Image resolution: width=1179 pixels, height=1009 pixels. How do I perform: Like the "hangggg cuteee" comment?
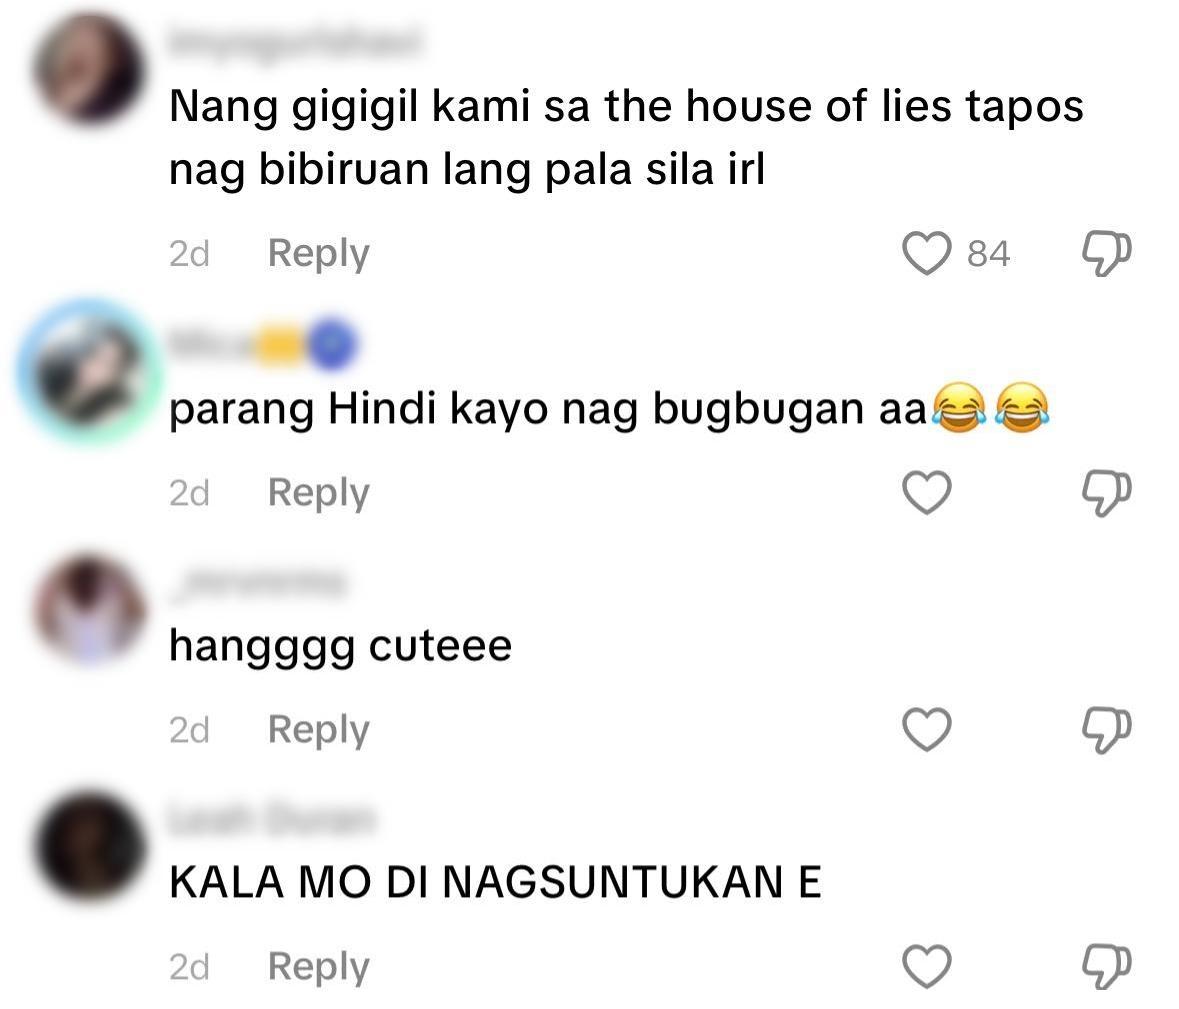(x=926, y=729)
